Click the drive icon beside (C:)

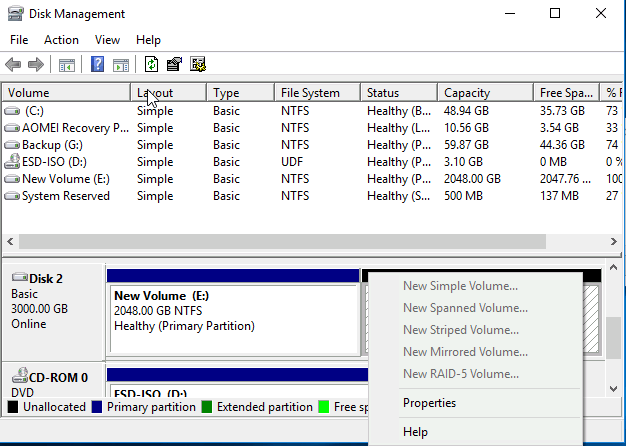pos(12,111)
